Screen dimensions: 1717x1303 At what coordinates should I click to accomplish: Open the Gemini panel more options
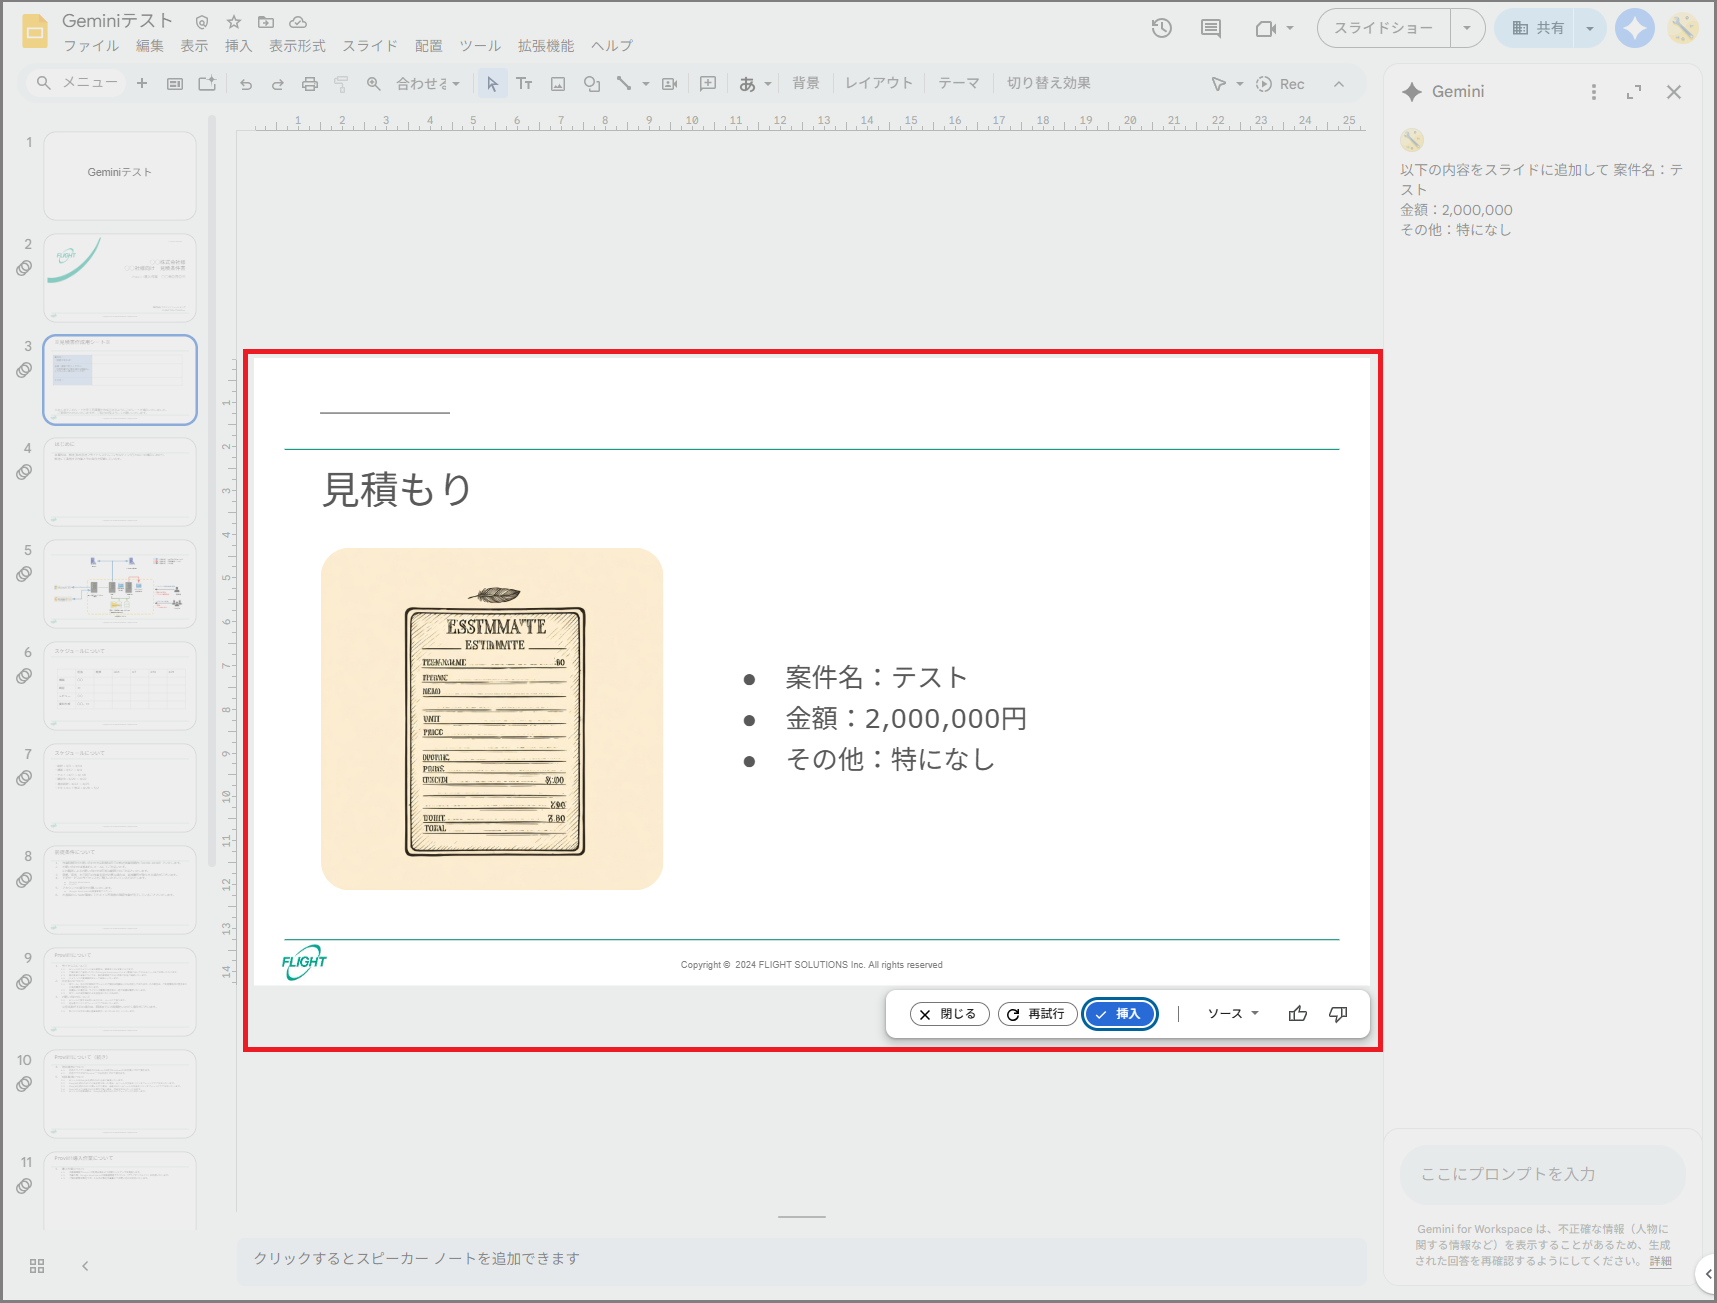[1594, 92]
